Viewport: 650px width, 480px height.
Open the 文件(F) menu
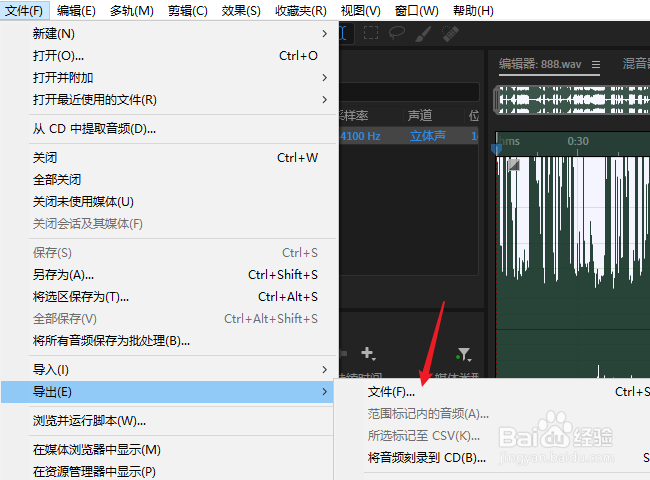coord(24,10)
